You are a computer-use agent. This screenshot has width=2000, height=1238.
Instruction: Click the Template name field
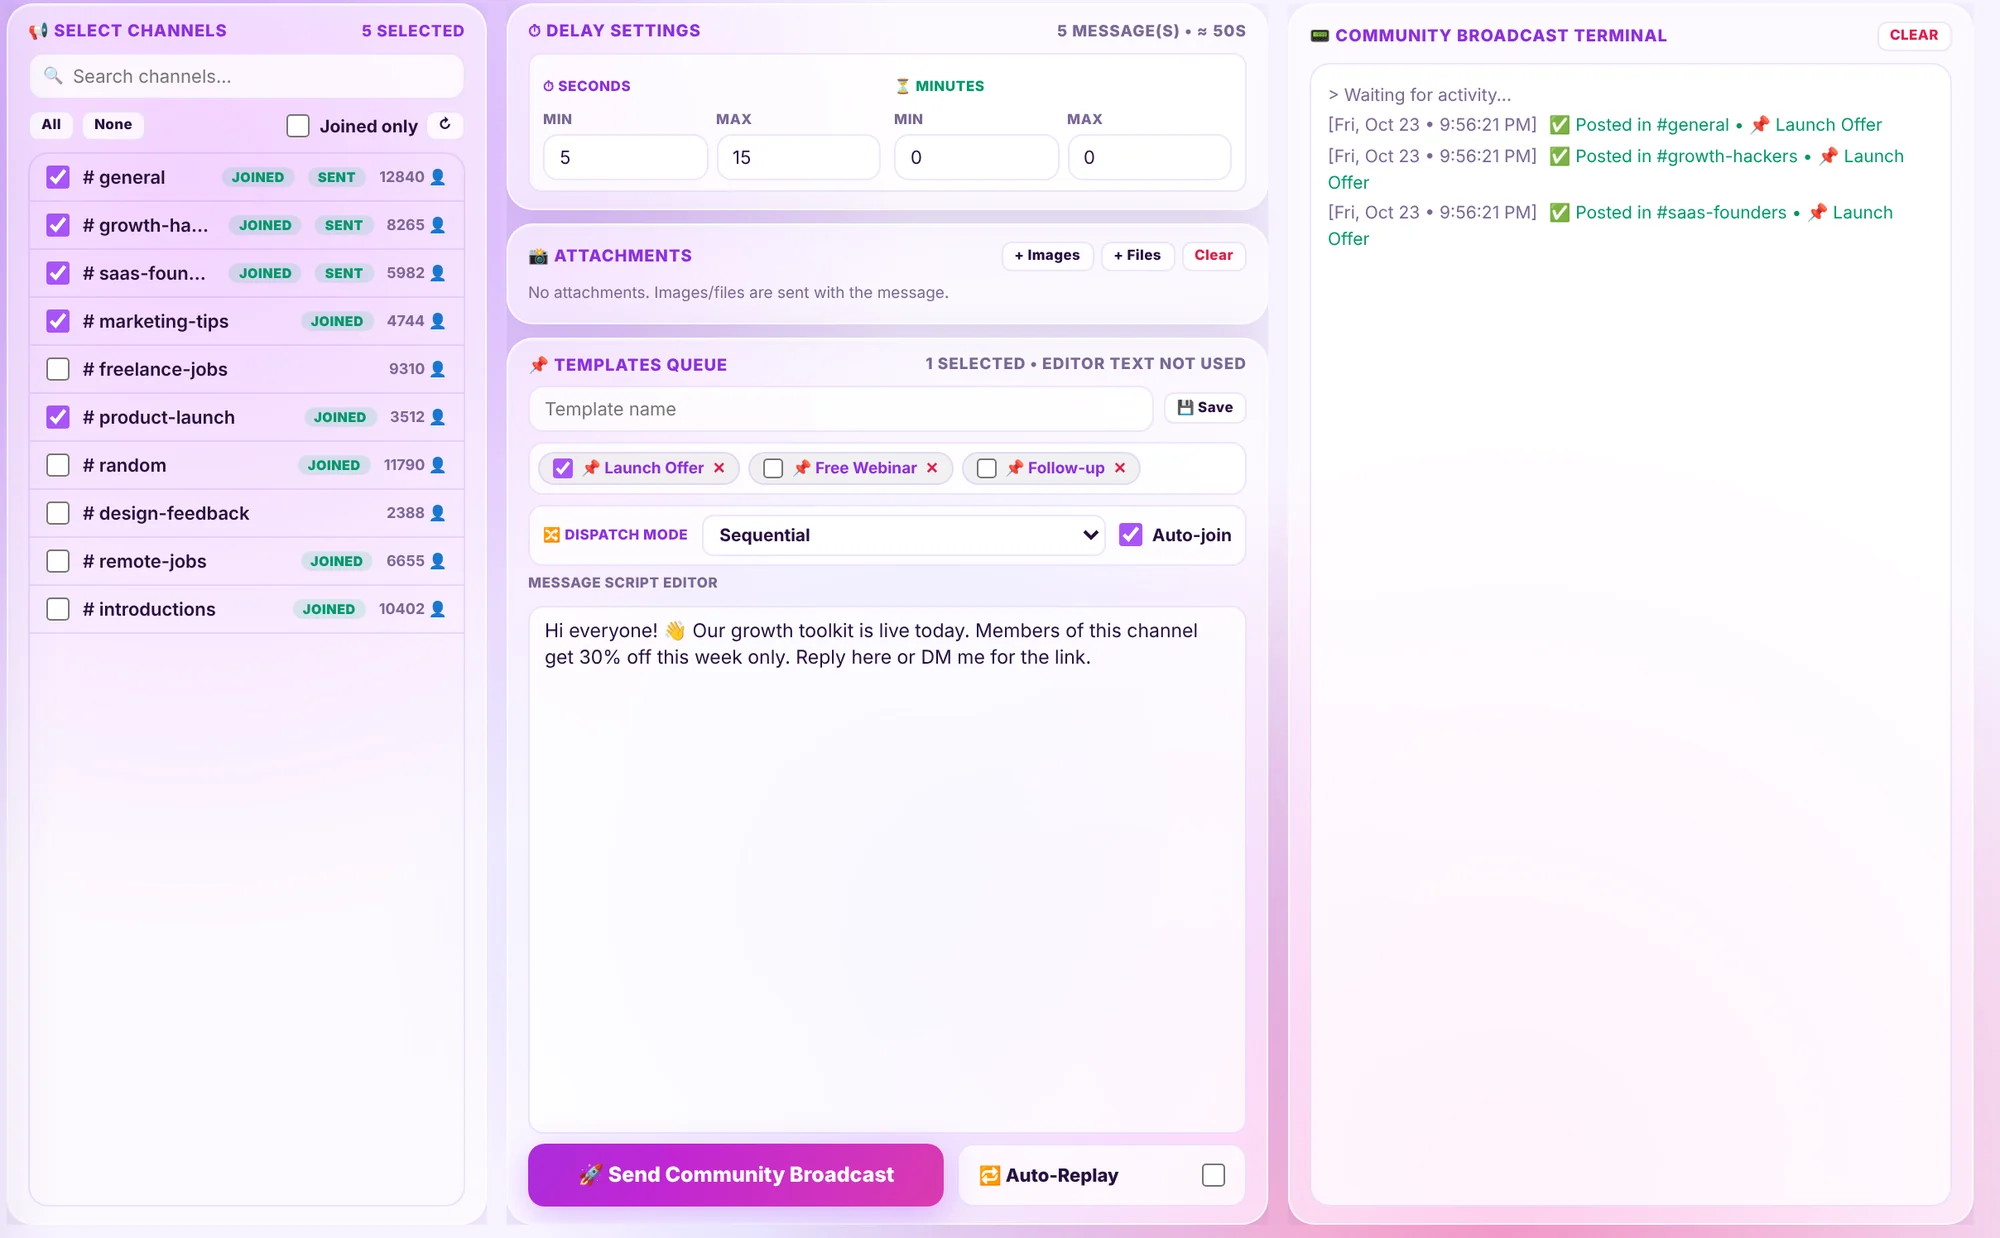point(840,409)
